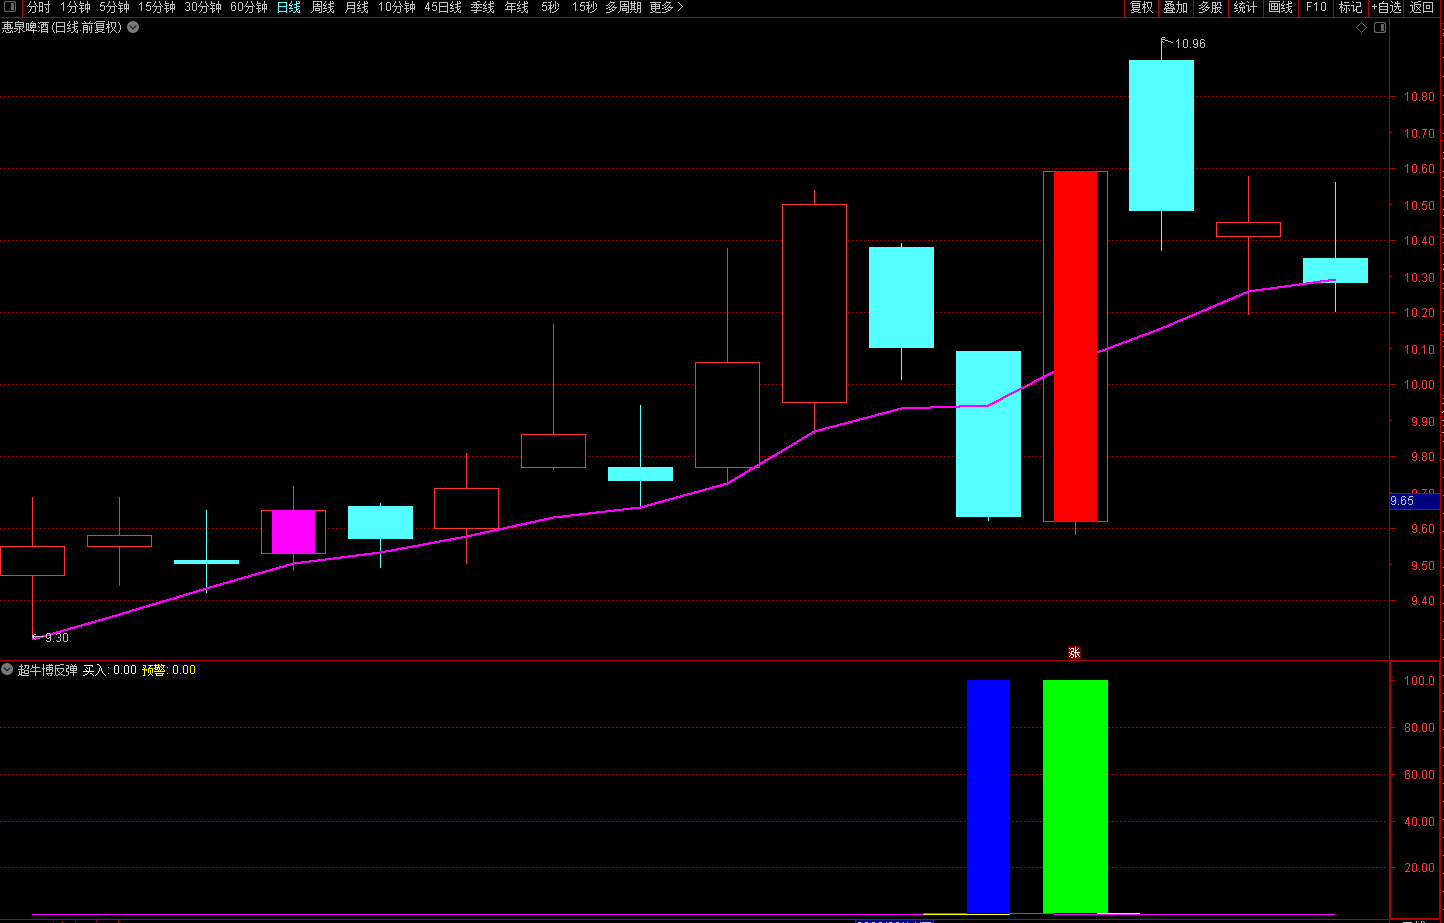Select the 5秒 period tab

(x=550, y=7)
